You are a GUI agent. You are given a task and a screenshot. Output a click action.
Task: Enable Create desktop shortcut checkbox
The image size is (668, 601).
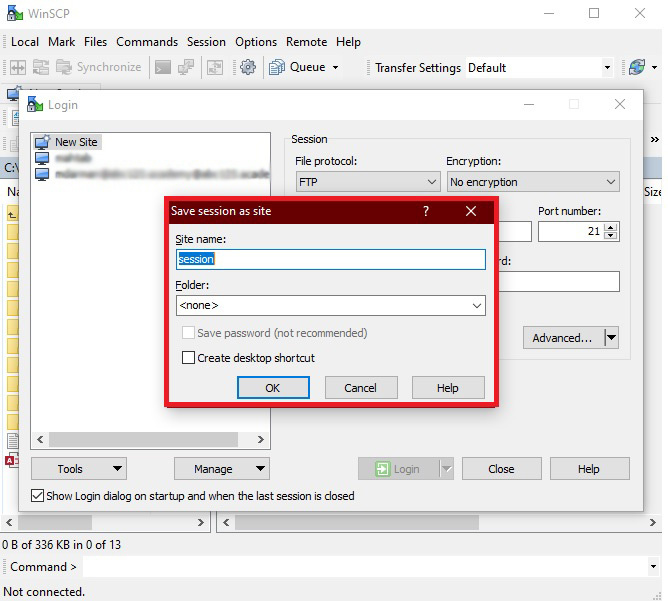188,358
